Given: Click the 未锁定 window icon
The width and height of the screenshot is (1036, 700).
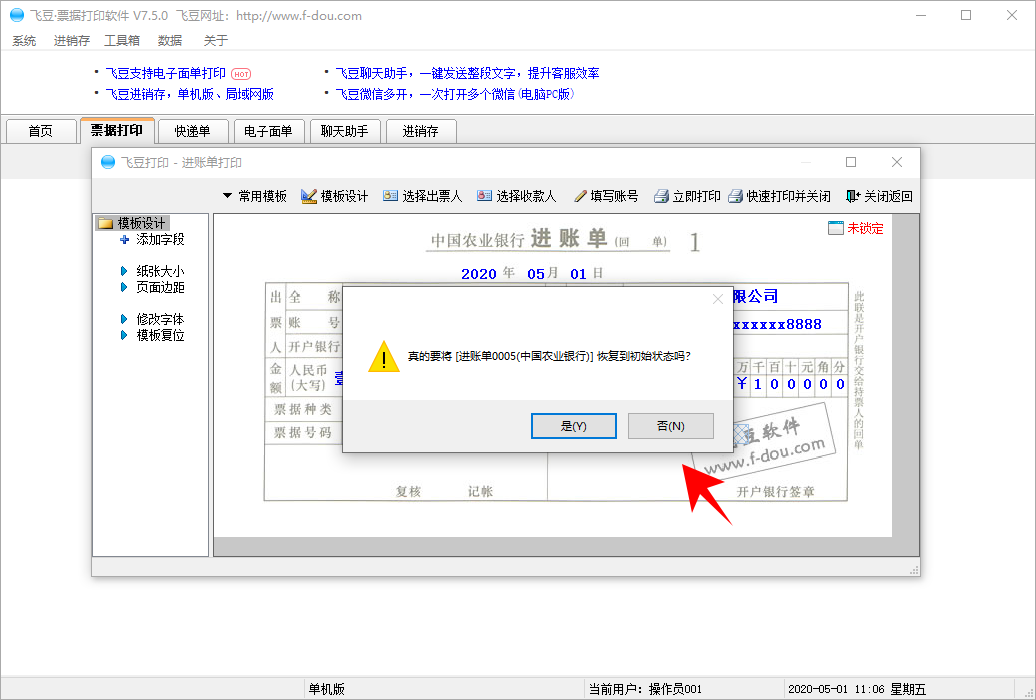Looking at the screenshot, I should [836, 228].
